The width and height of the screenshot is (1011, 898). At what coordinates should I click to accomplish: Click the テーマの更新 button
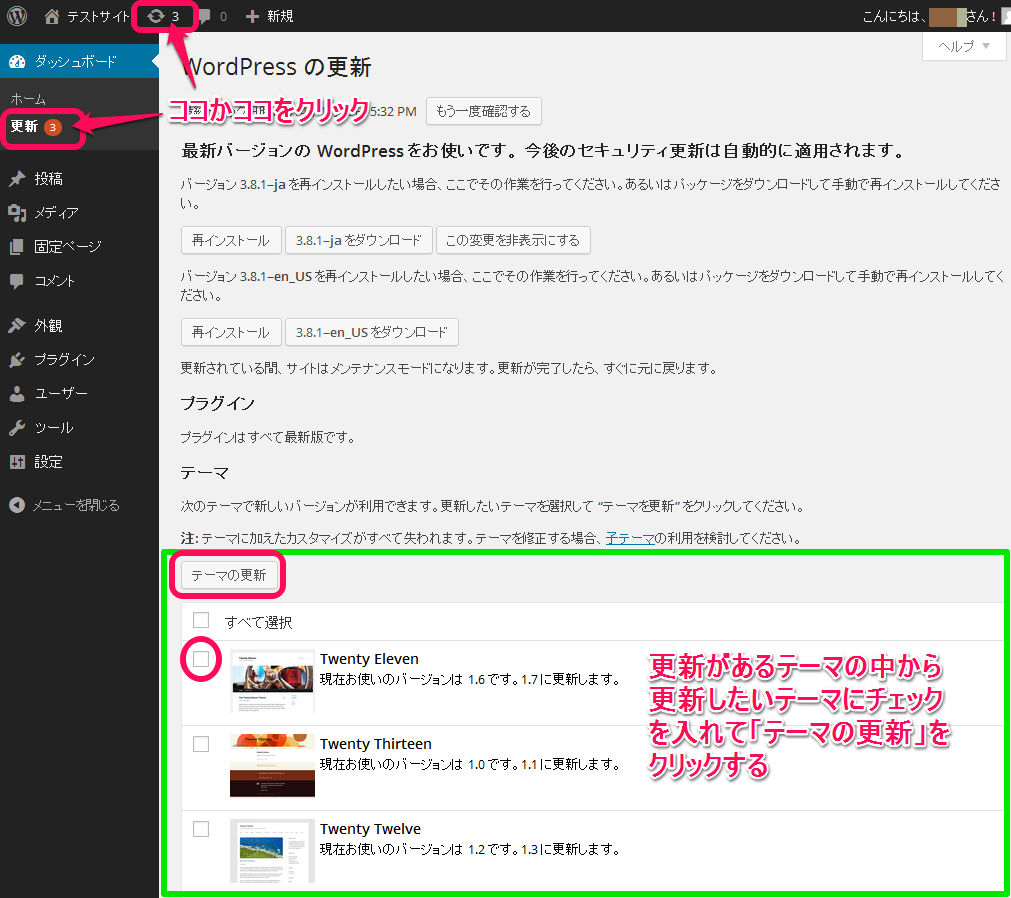(229, 574)
